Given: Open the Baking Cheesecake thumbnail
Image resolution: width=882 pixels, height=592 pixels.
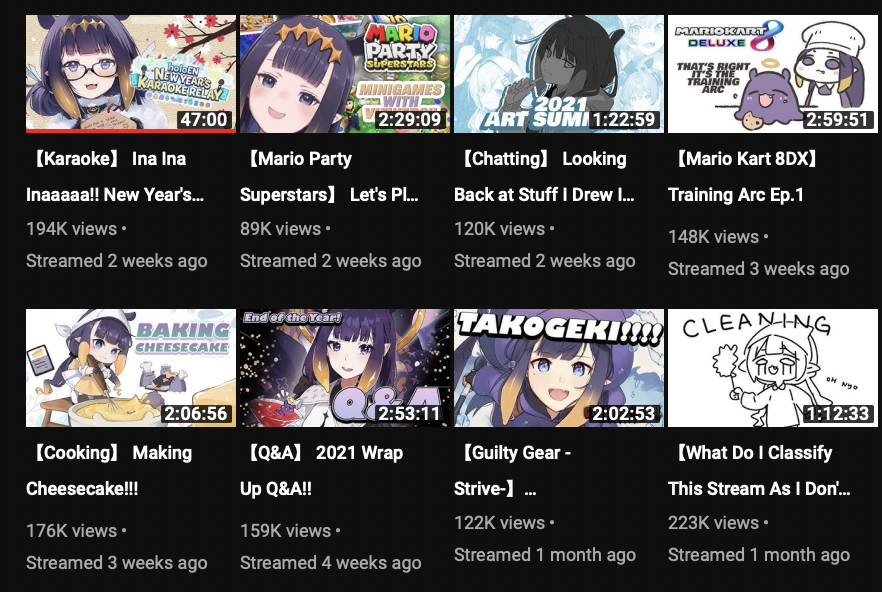Looking at the screenshot, I should (x=130, y=367).
